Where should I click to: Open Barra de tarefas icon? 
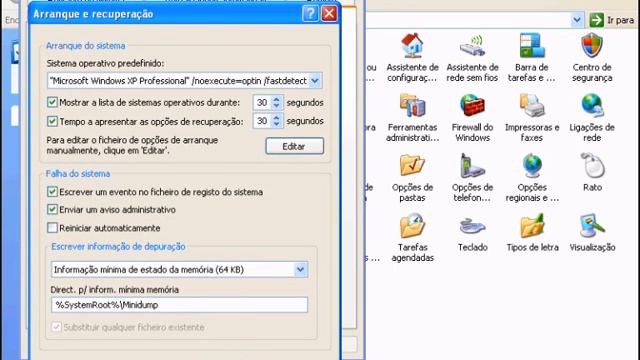click(532, 45)
